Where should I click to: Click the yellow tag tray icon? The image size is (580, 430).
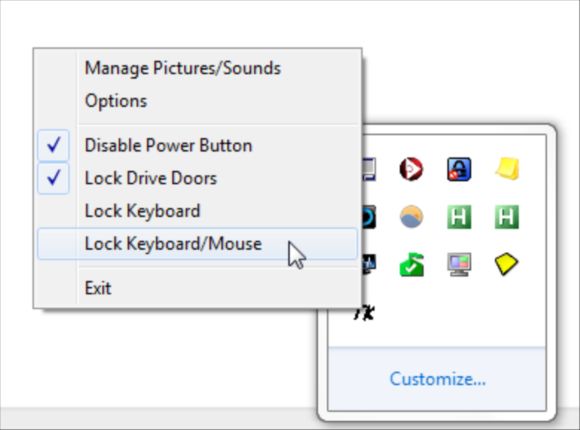[506, 264]
